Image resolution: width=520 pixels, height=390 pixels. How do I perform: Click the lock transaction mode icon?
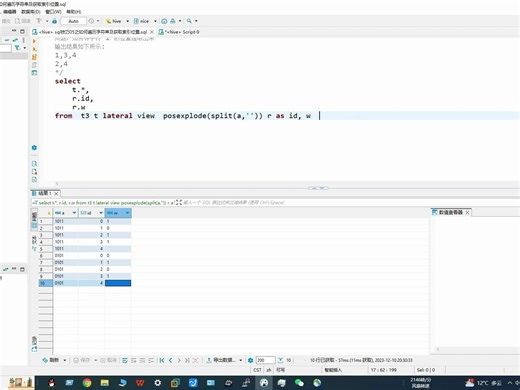pyautogui.click(x=54, y=21)
